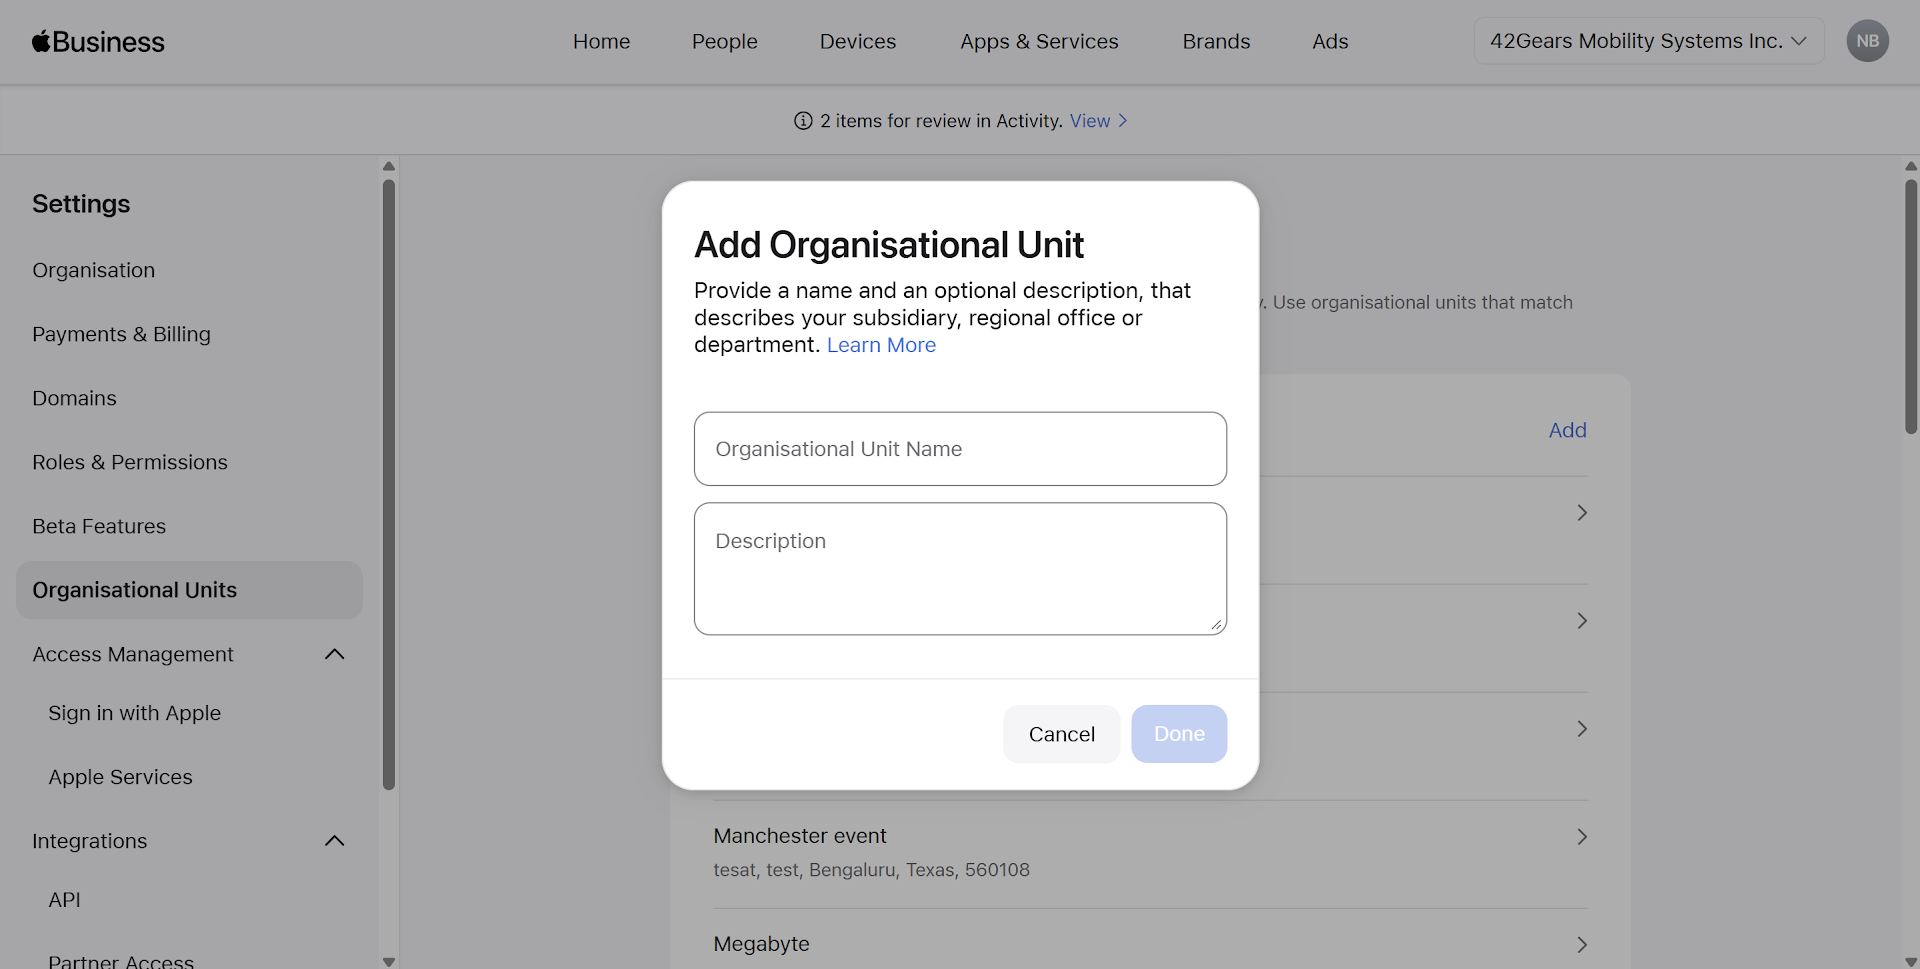The height and width of the screenshot is (969, 1920).
Task: Click the main page scrollbar thumb
Action: (x=1911, y=306)
